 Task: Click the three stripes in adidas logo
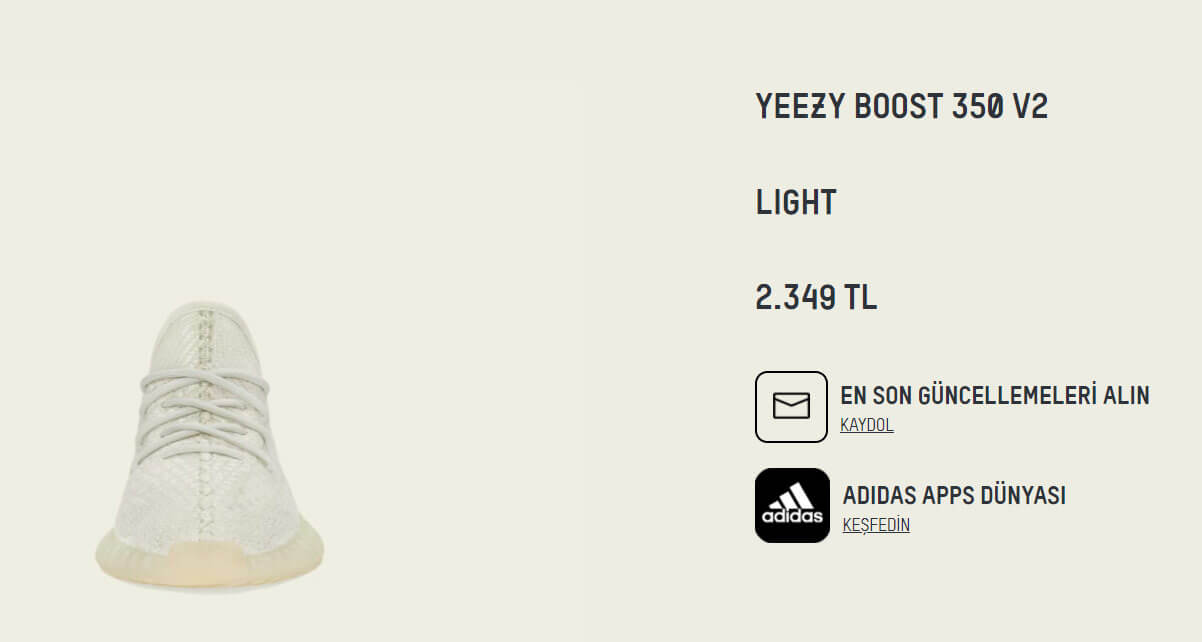point(794,496)
